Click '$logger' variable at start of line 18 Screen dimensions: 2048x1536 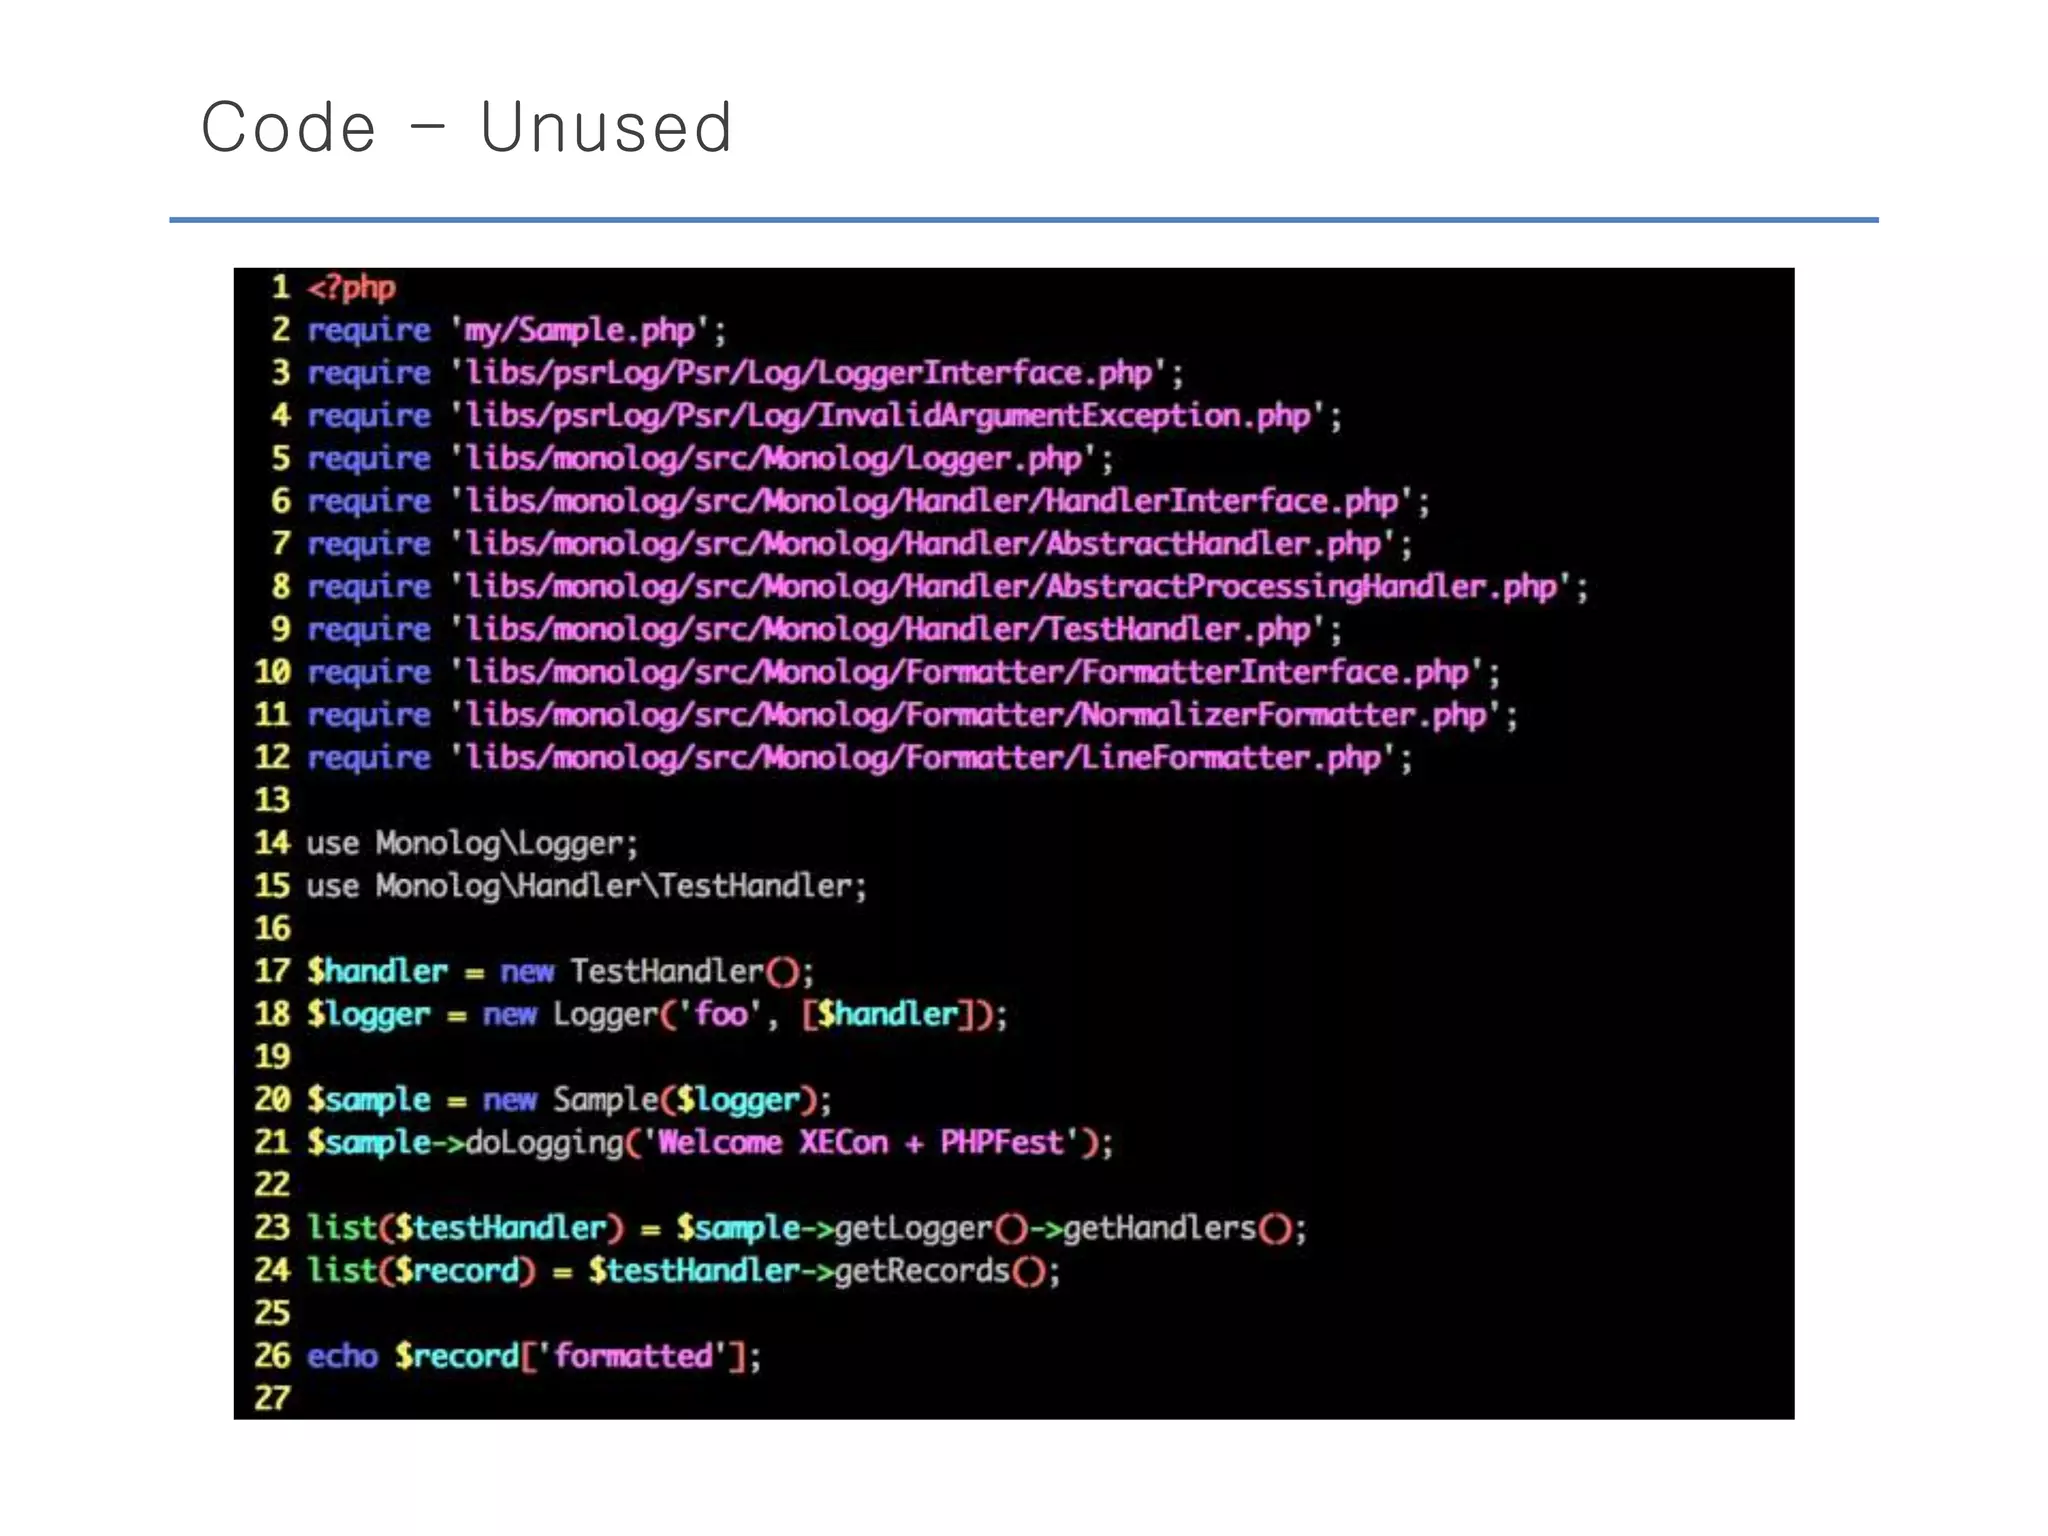click(368, 1015)
